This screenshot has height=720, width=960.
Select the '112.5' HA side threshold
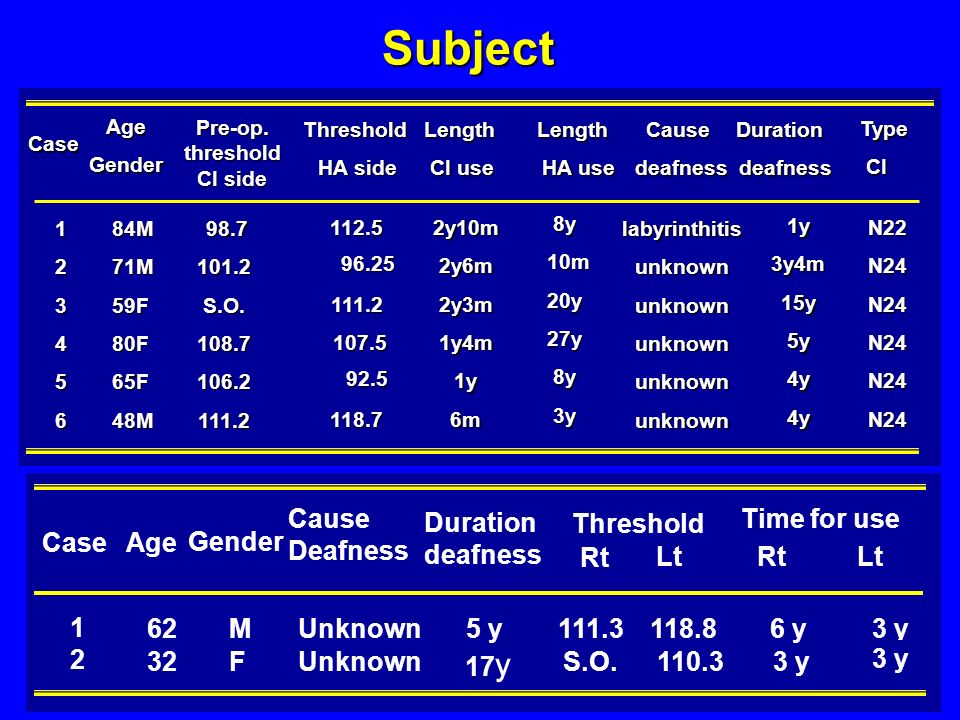[356, 228]
